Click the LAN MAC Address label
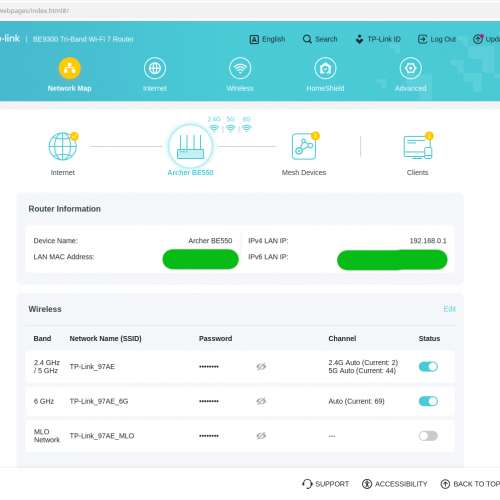 (x=64, y=257)
